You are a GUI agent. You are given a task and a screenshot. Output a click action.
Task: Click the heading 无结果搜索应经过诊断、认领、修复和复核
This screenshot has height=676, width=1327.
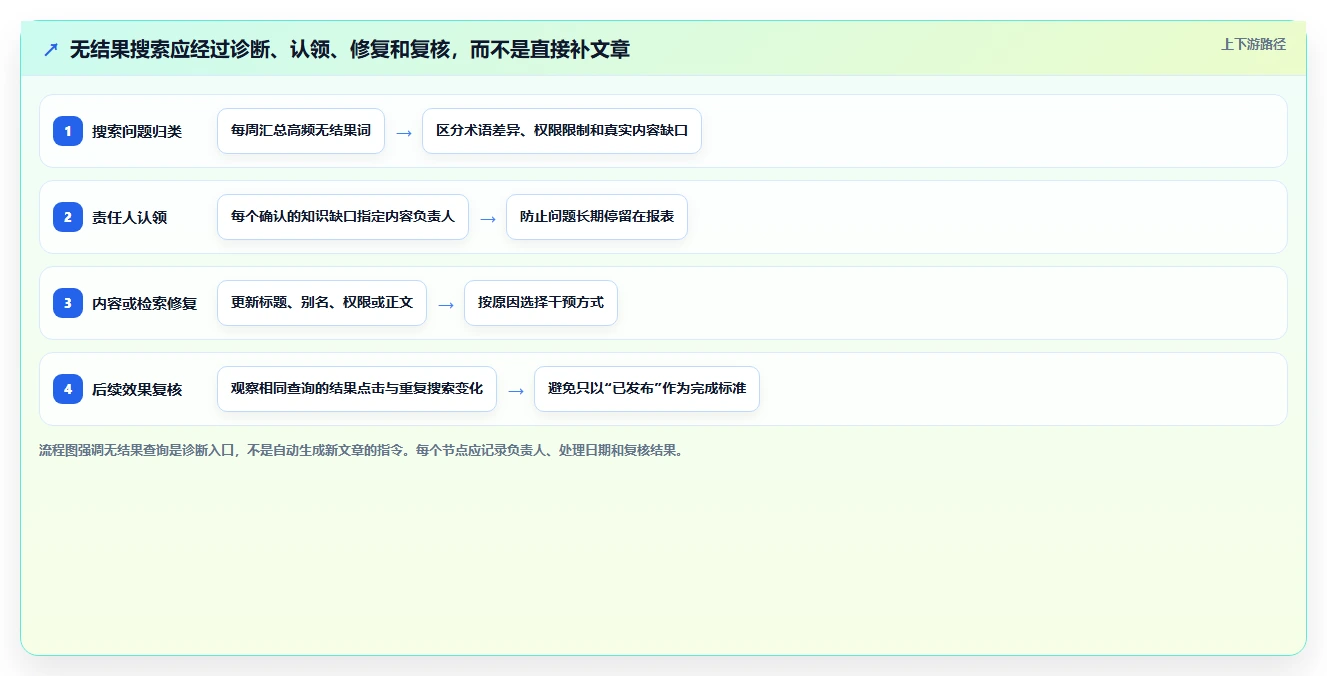[x=350, y=49]
